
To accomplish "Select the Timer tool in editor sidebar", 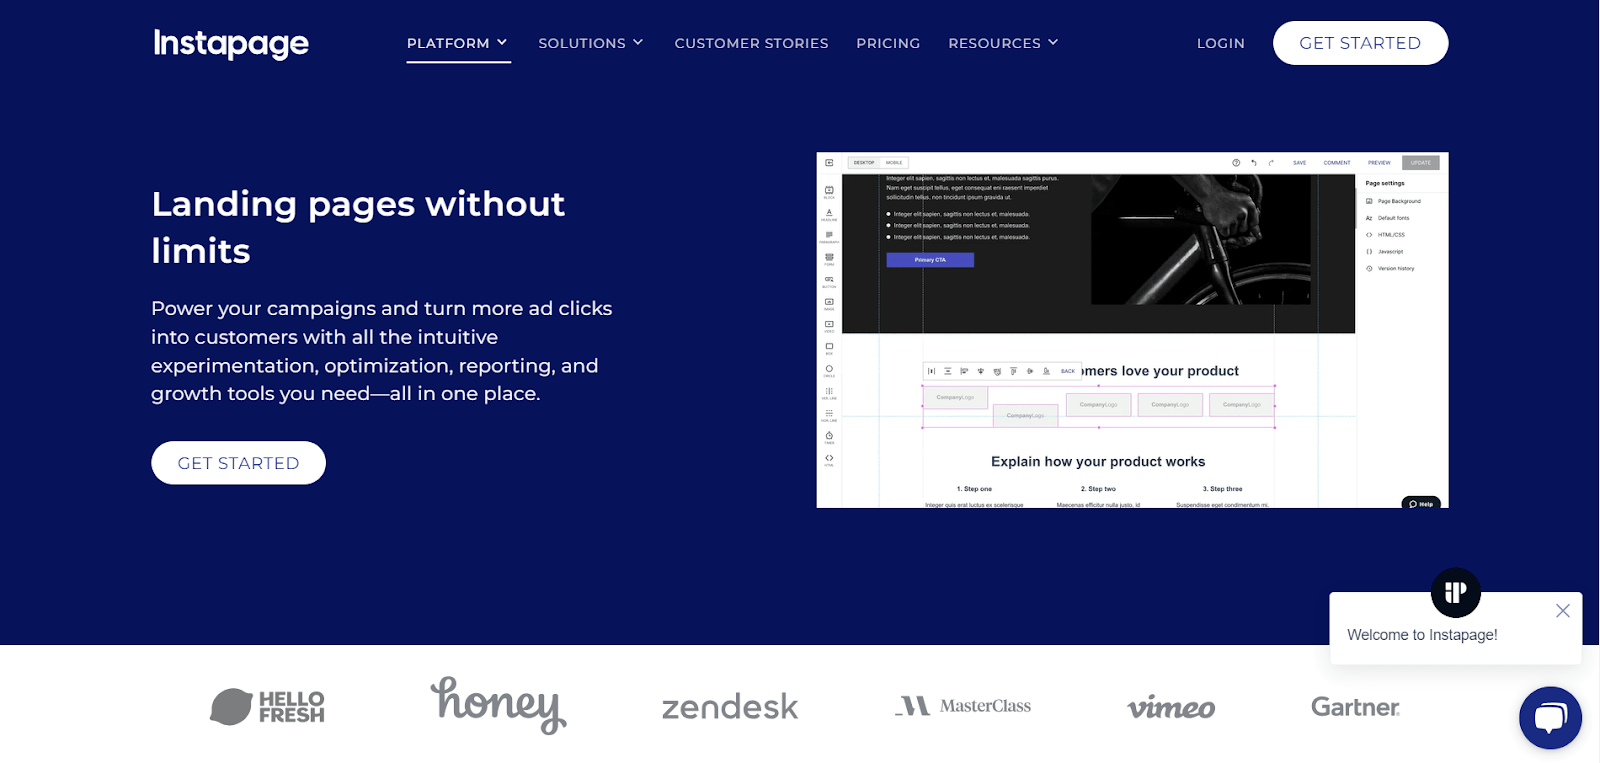I will pyautogui.click(x=829, y=438).
